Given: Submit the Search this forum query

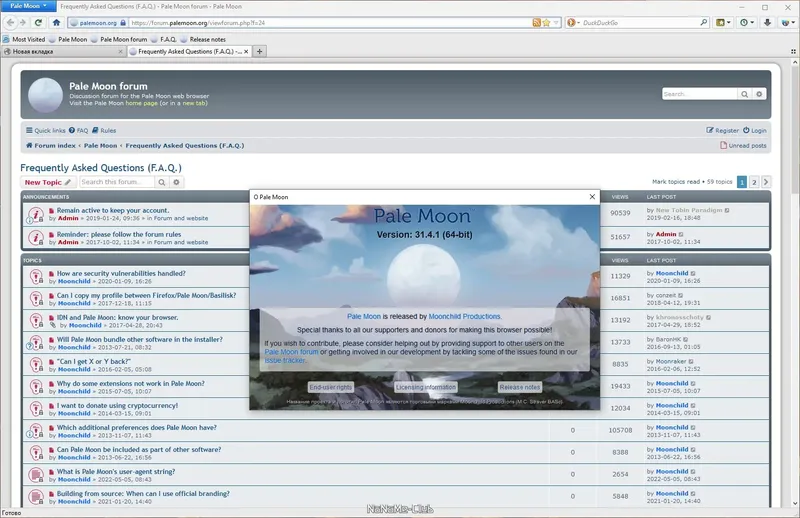Looking at the screenshot, I should pos(162,182).
